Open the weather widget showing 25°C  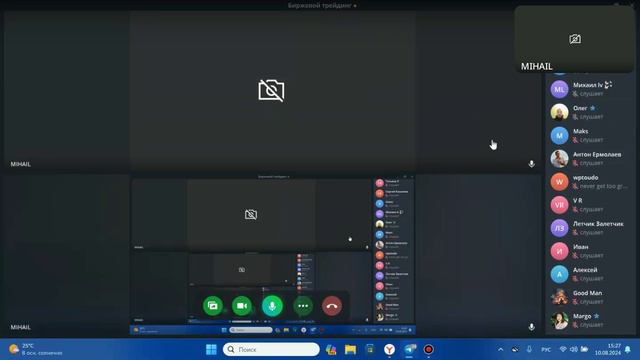pyautogui.click(x=36, y=349)
